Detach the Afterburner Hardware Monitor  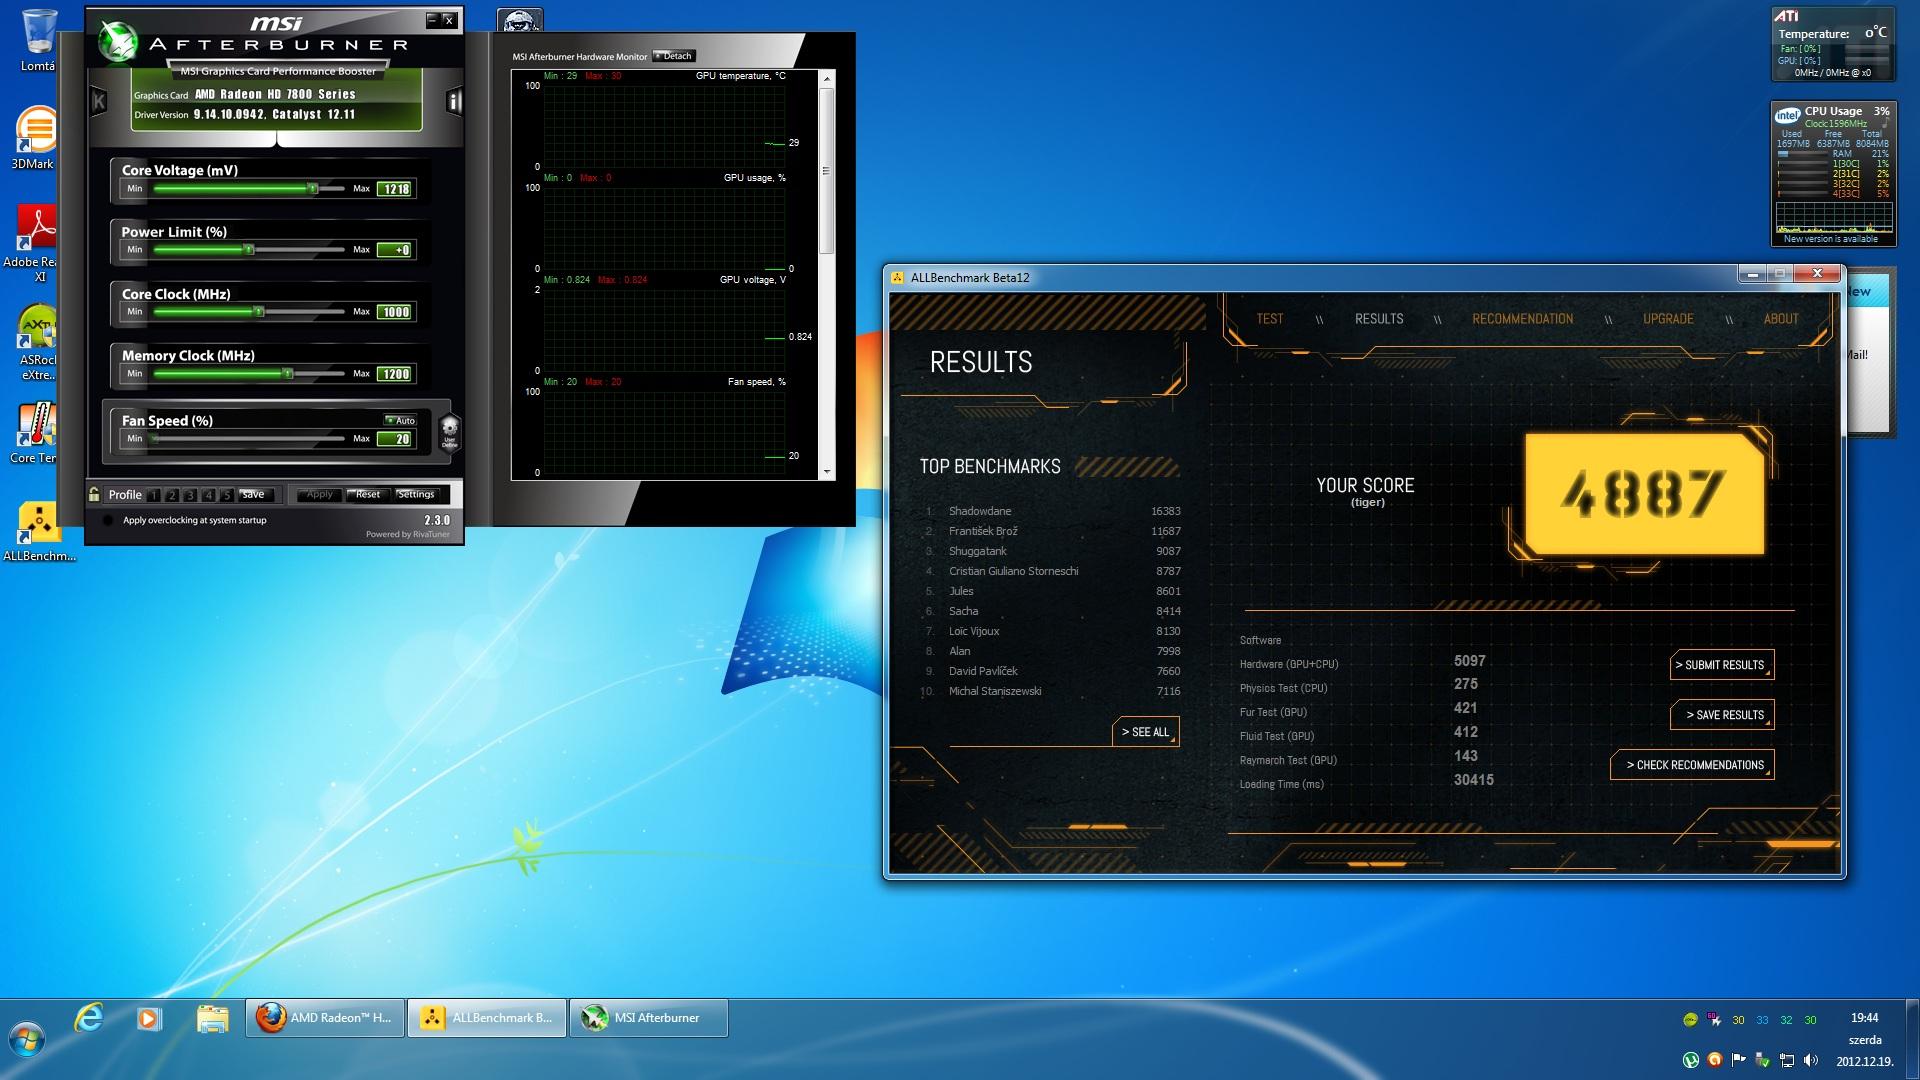coord(673,56)
